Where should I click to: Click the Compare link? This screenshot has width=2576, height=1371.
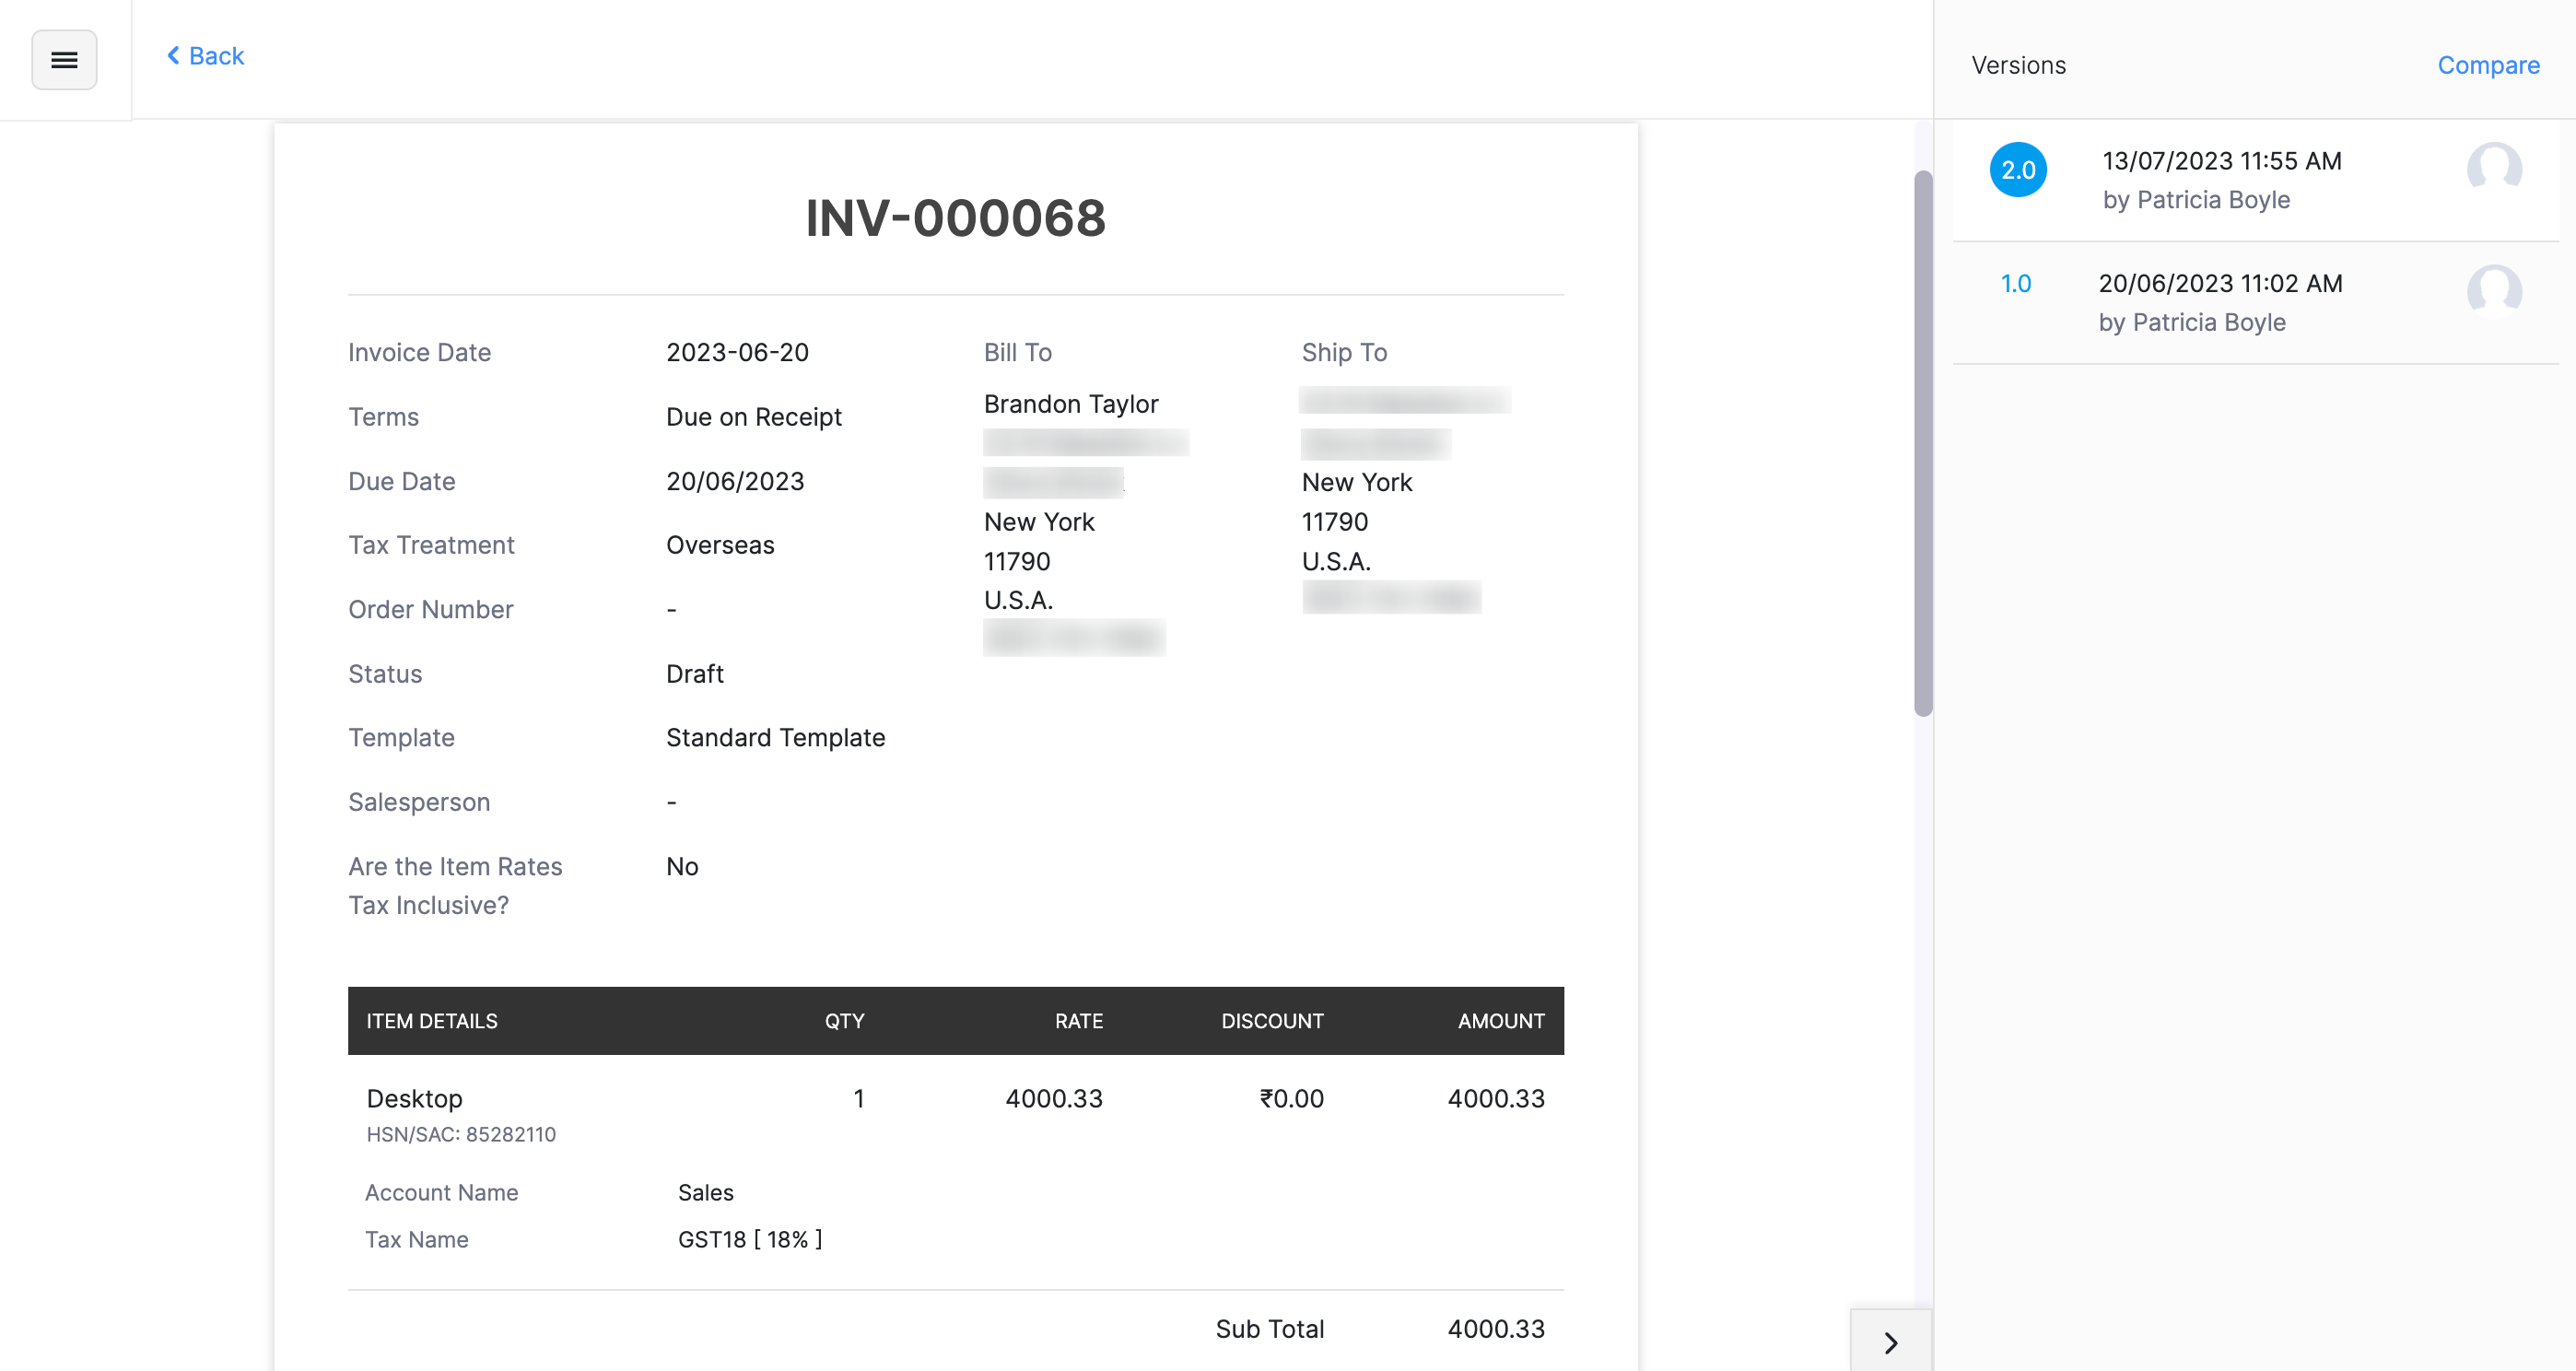2488,65
